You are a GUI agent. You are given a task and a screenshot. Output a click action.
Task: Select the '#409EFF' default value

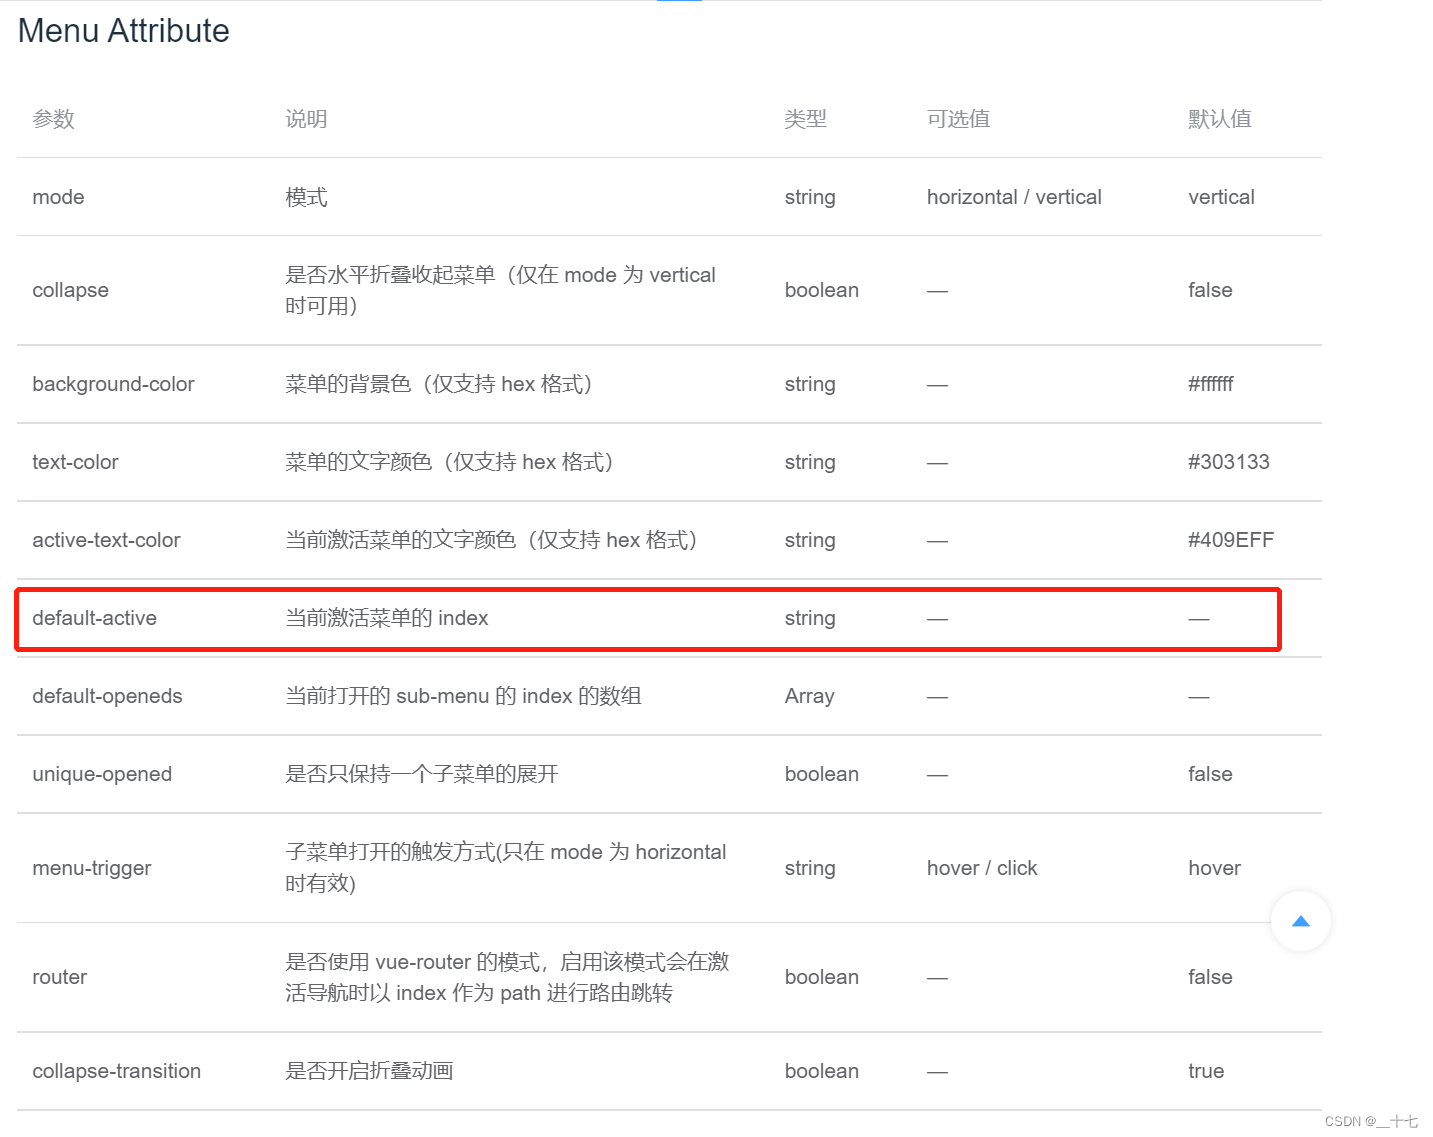[x=1230, y=540]
